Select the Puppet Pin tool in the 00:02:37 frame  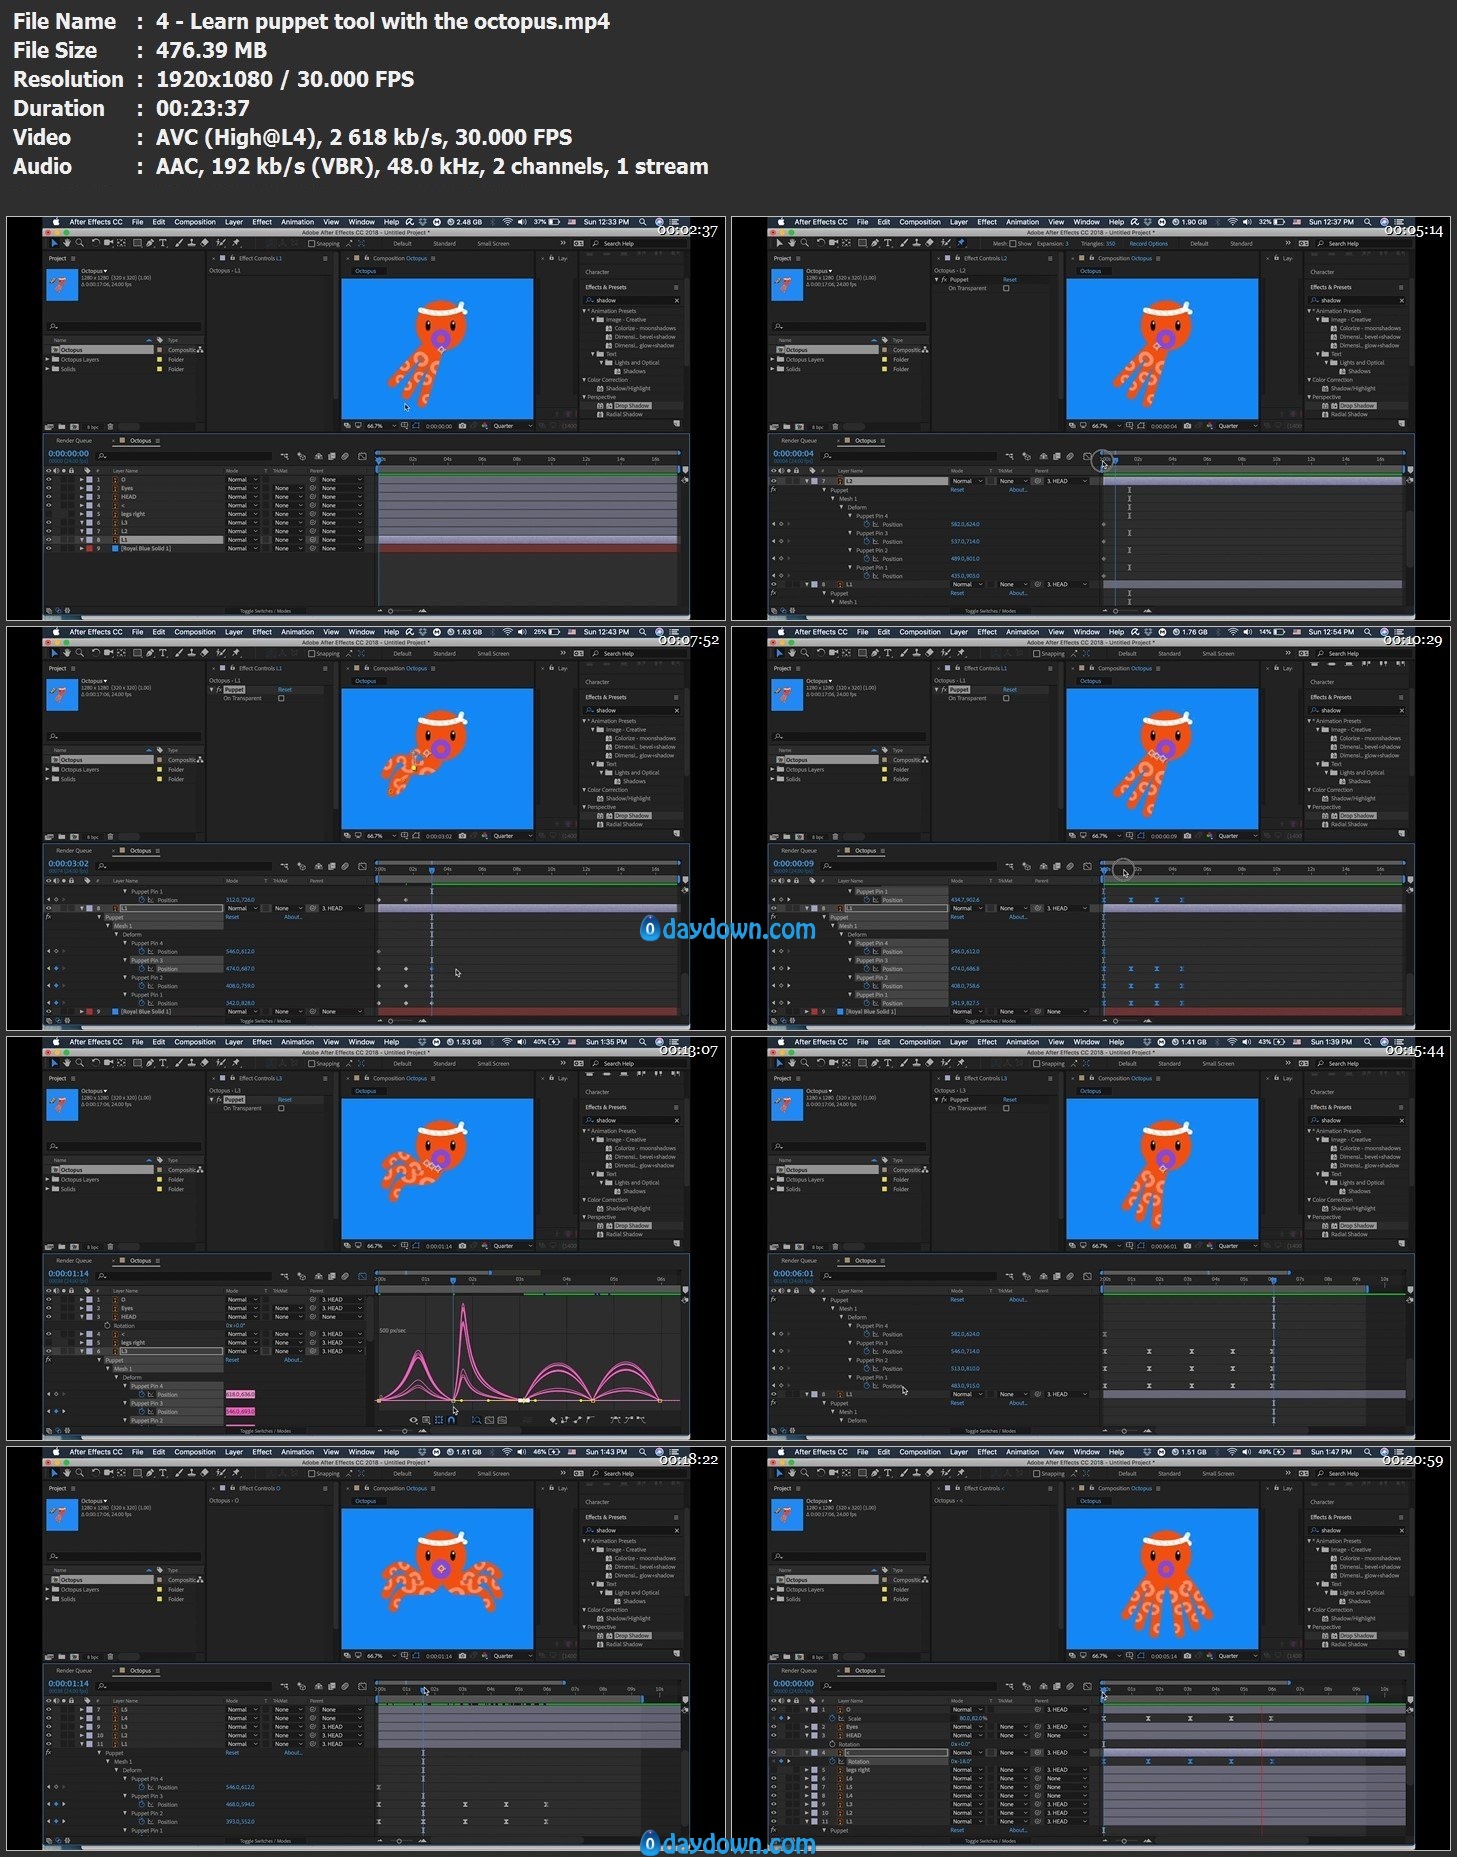click(x=236, y=243)
